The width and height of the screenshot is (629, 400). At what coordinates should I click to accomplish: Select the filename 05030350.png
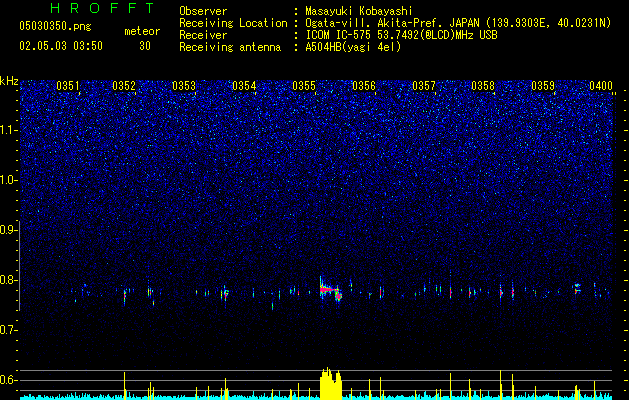tap(55, 27)
